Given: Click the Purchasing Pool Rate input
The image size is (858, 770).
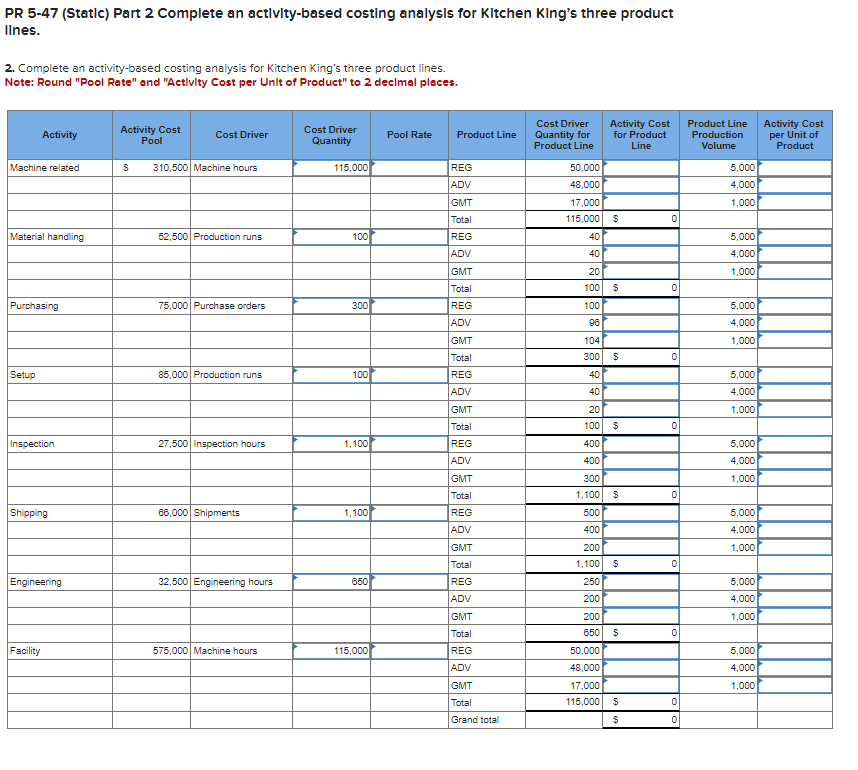Looking at the screenshot, I should pos(409,306).
